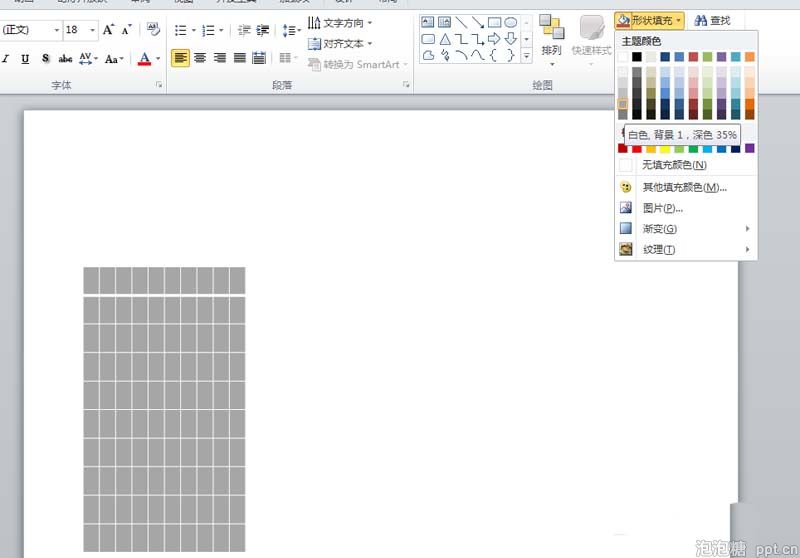Increase font size with the grow font icon
This screenshot has height=558, width=800.
(x=108, y=30)
